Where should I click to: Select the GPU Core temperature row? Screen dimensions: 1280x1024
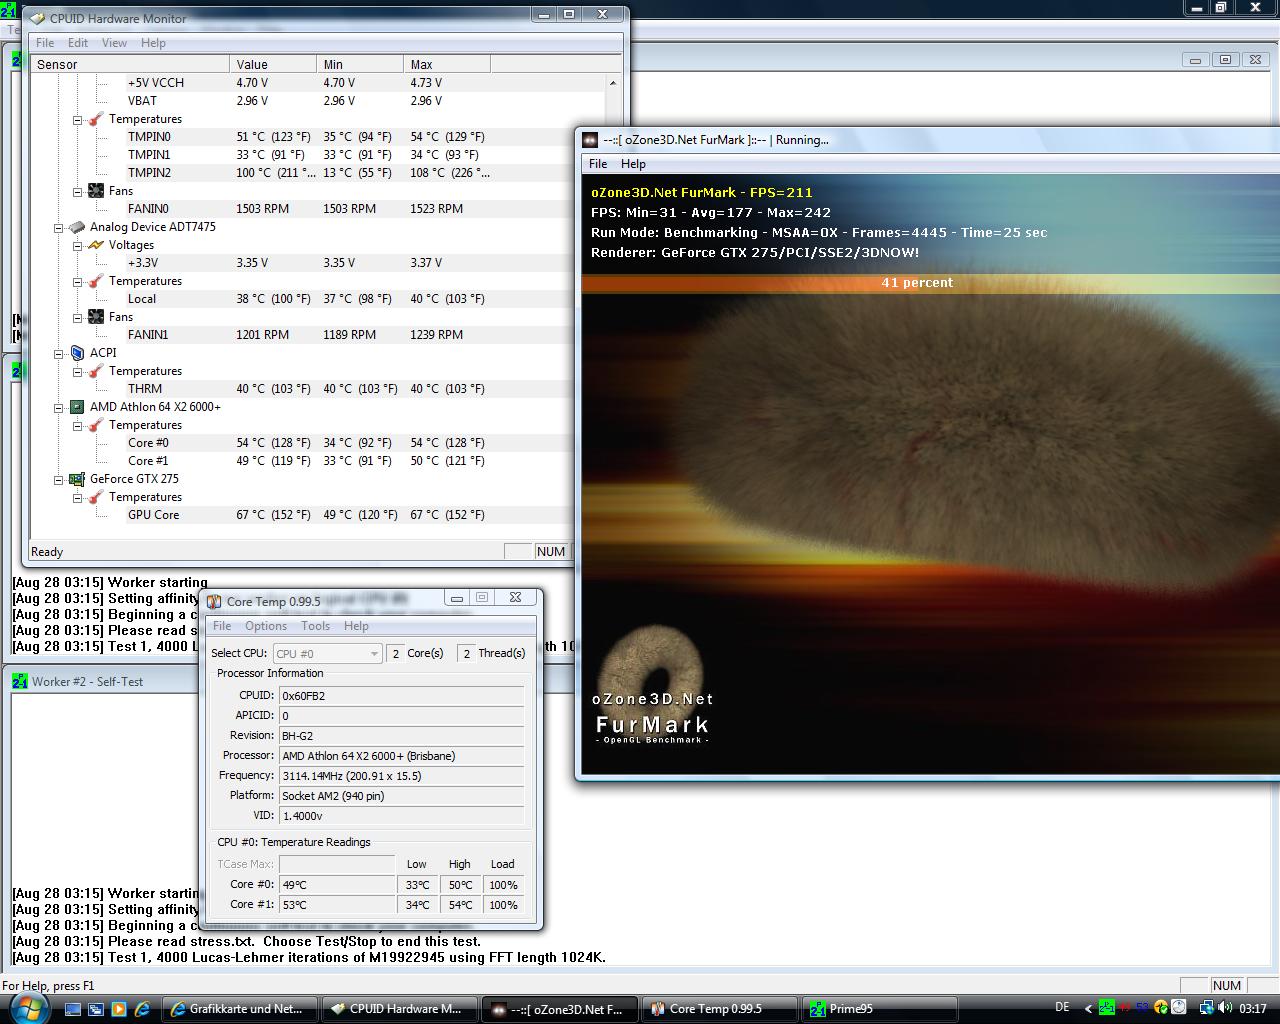pyautogui.click(x=318, y=515)
